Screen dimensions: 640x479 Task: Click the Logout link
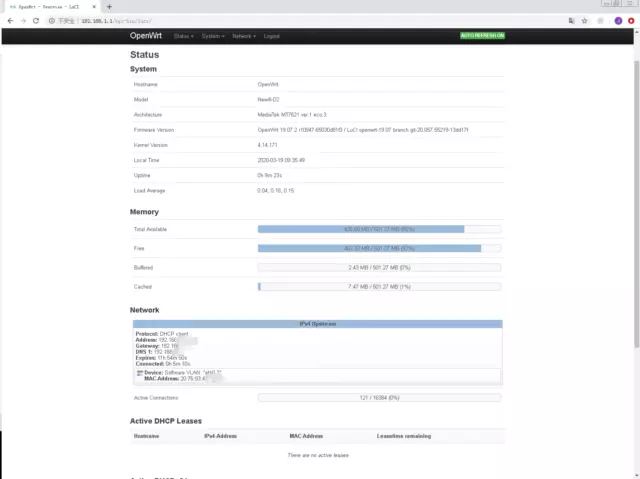[x=271, y=36]
